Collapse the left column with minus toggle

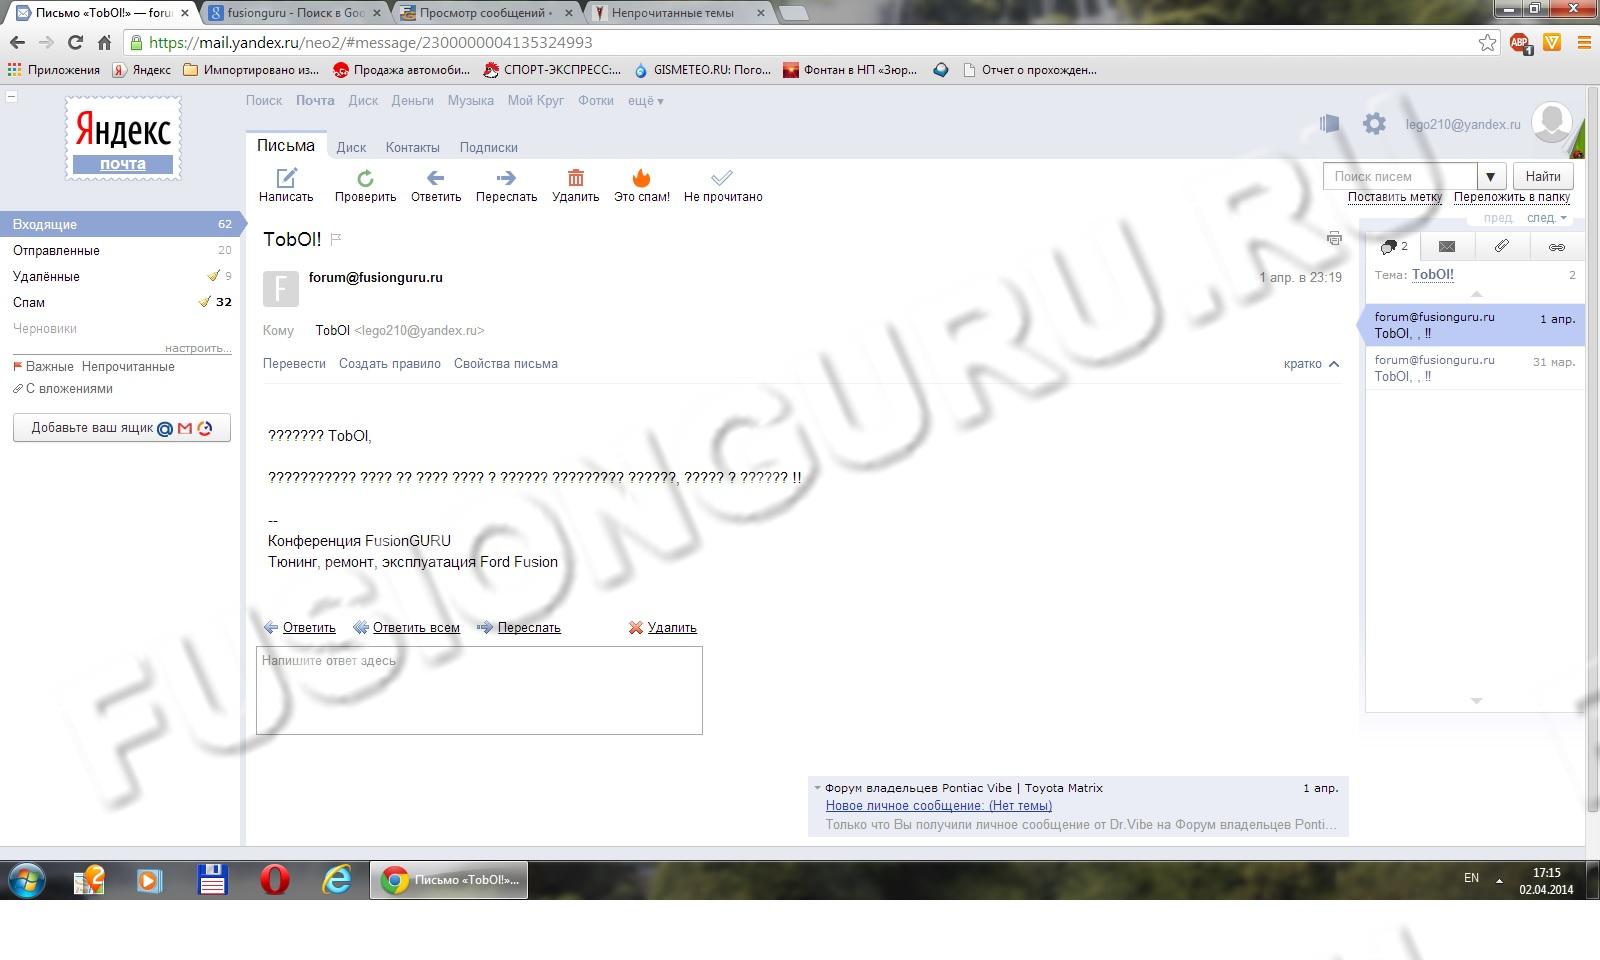12,97
